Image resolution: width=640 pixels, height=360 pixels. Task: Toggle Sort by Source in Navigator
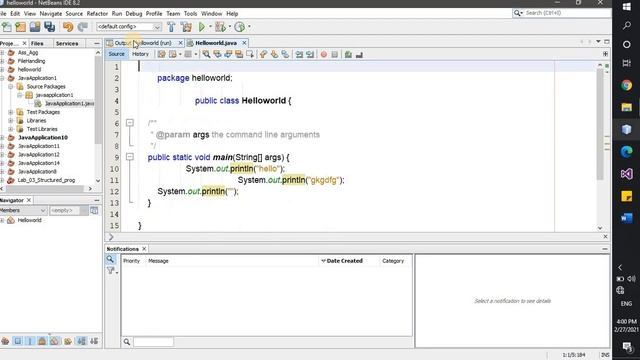pyautogui.click(x=94, y=341)
